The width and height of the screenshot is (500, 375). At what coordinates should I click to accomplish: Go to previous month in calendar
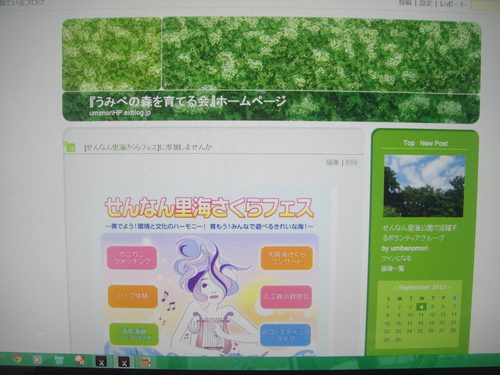396,287
